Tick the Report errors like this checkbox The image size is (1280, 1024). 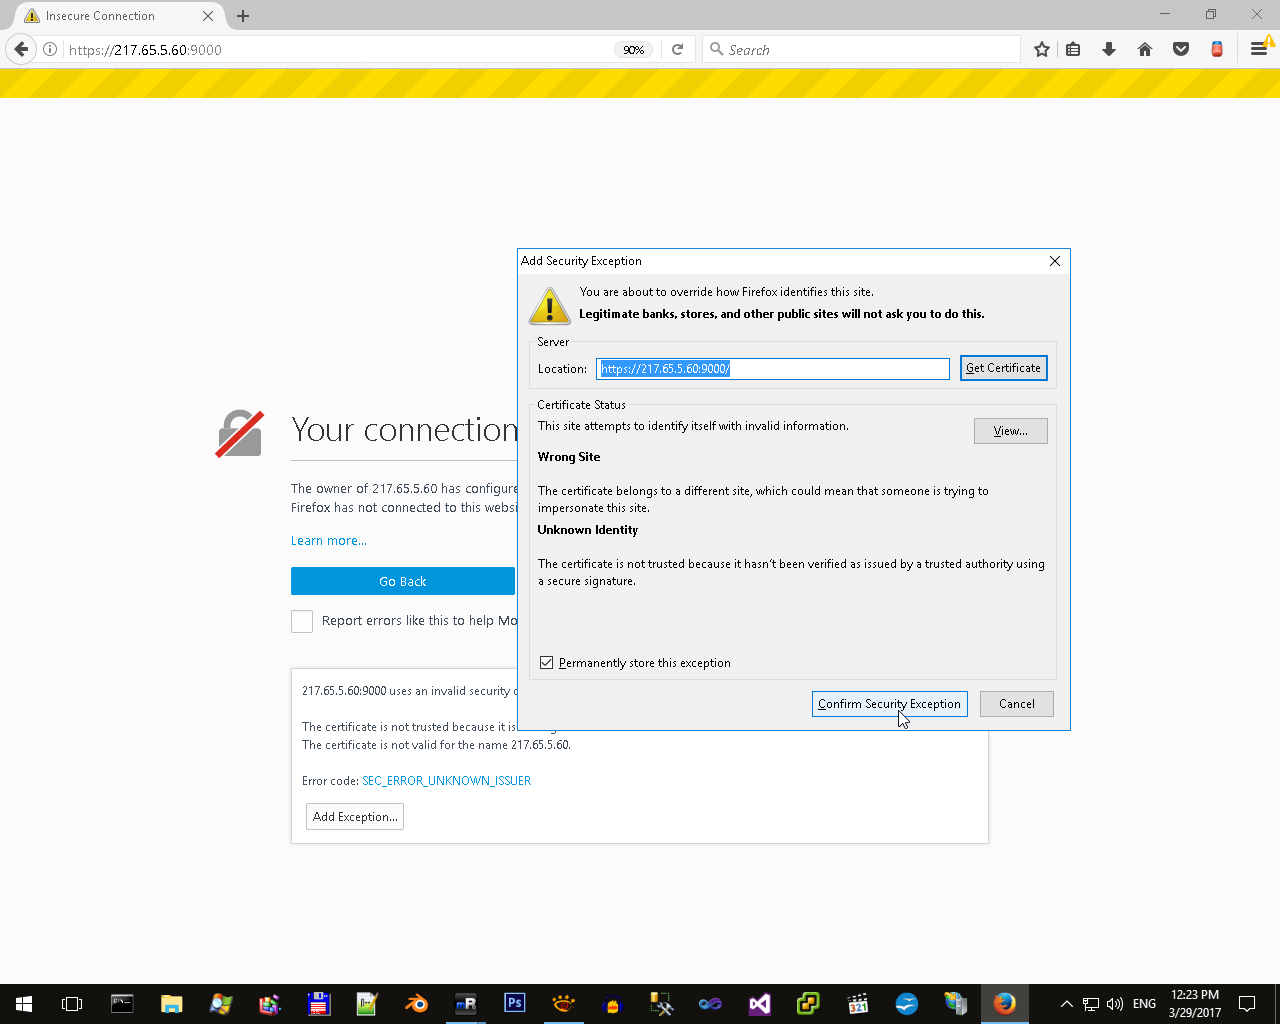click(x=302, y=621)
